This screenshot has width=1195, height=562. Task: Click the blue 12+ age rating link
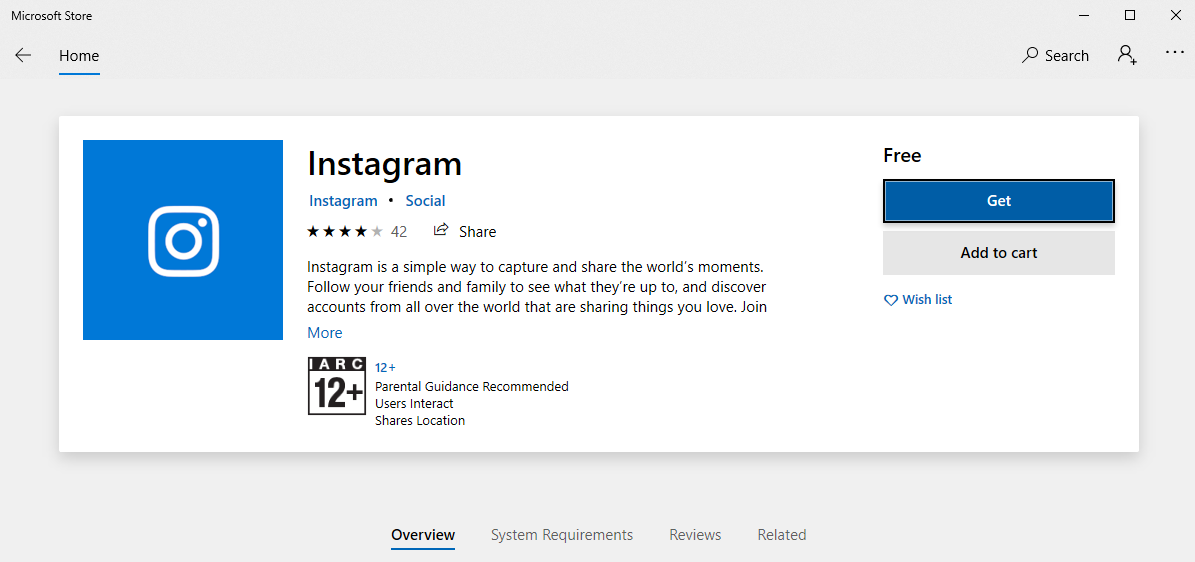[385, 368]
